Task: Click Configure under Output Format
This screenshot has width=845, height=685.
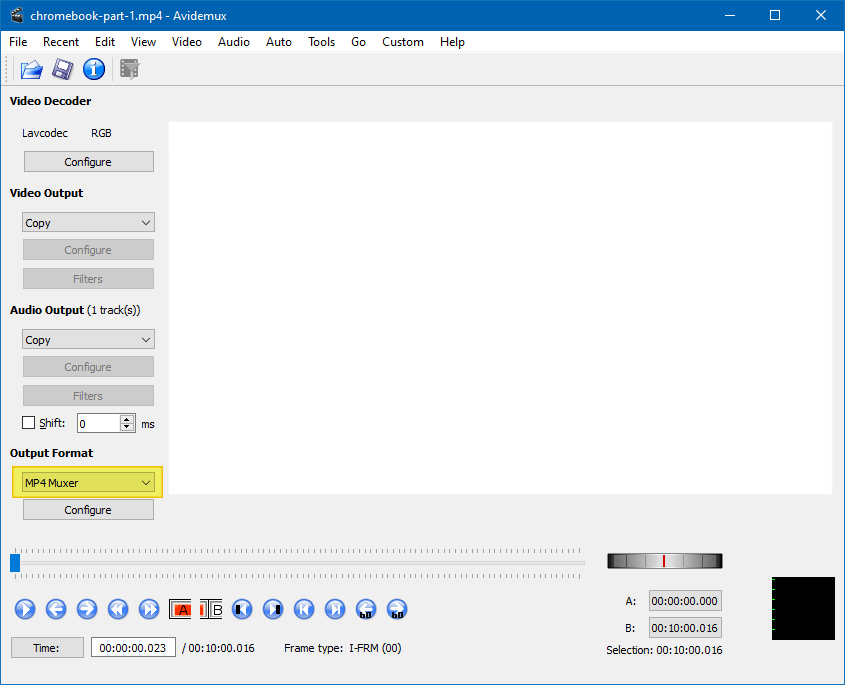Action: pos(88,510)
